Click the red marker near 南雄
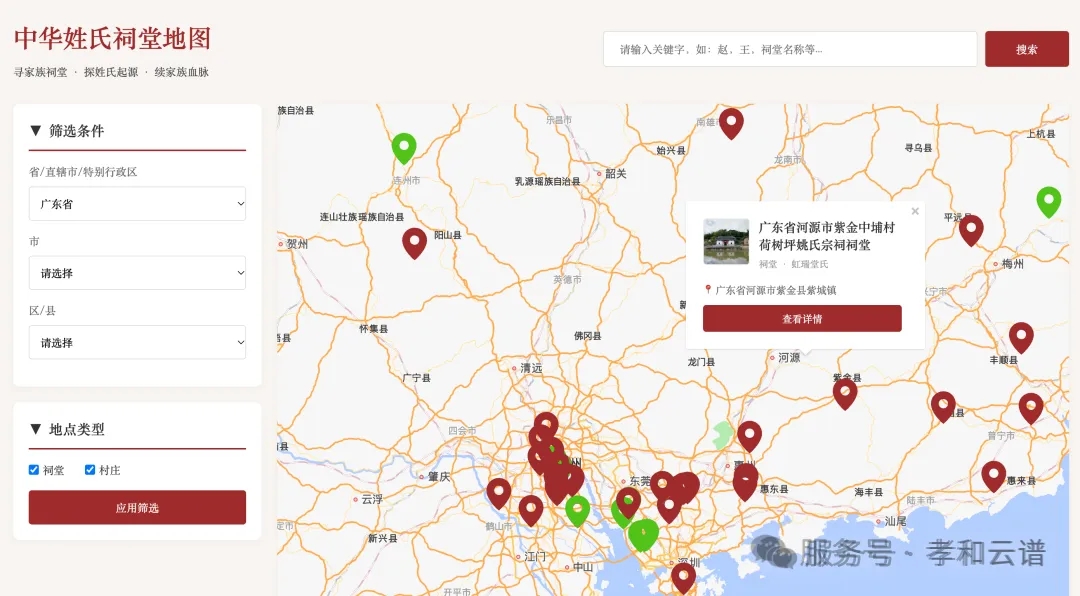Viewport: 1080px width, 596px height. point(731,123)
